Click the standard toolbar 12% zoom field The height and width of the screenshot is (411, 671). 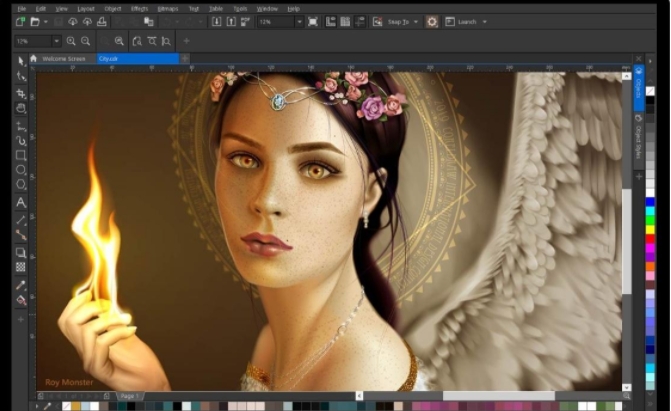point(276,22)
